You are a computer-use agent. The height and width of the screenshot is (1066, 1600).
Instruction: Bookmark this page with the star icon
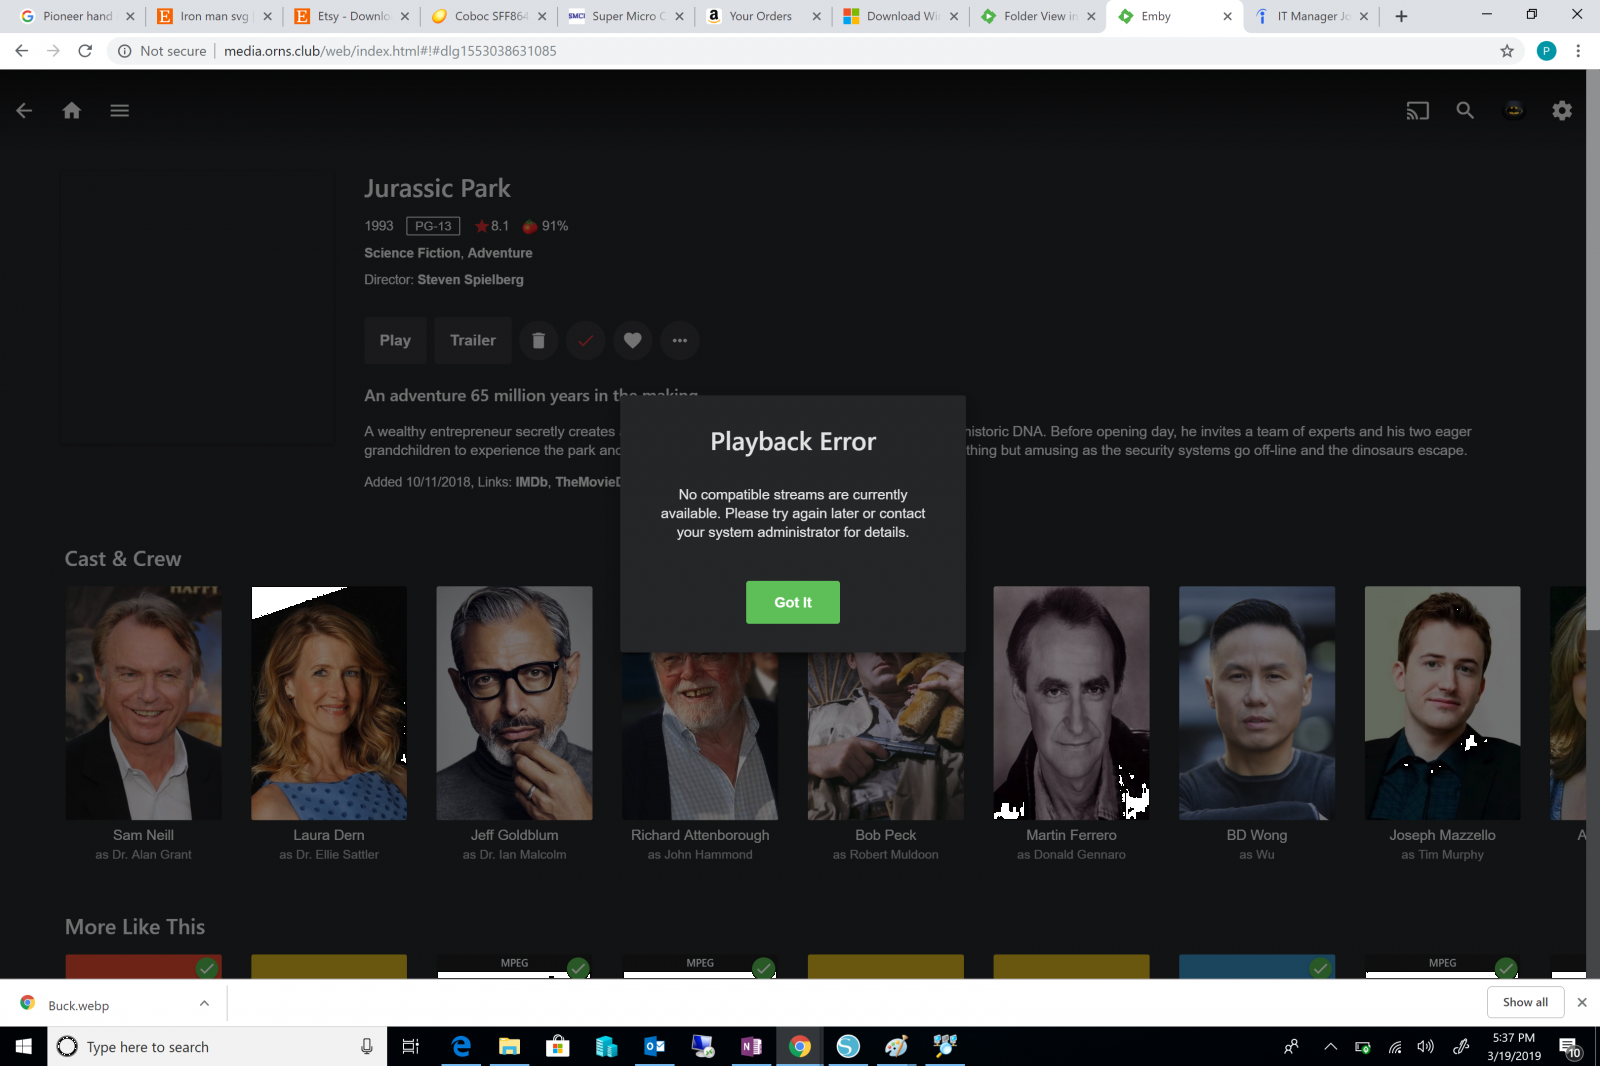(x=1507, y=51)
